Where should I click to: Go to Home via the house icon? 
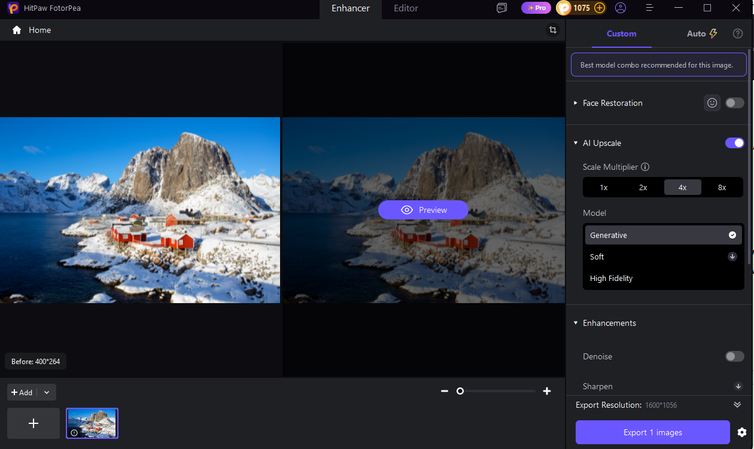(16, 30)
